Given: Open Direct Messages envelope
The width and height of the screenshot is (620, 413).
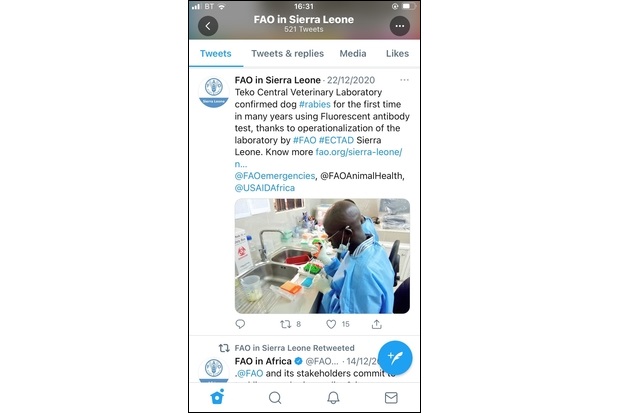Looking at the screenshot, I should click(x=391, y=398).
